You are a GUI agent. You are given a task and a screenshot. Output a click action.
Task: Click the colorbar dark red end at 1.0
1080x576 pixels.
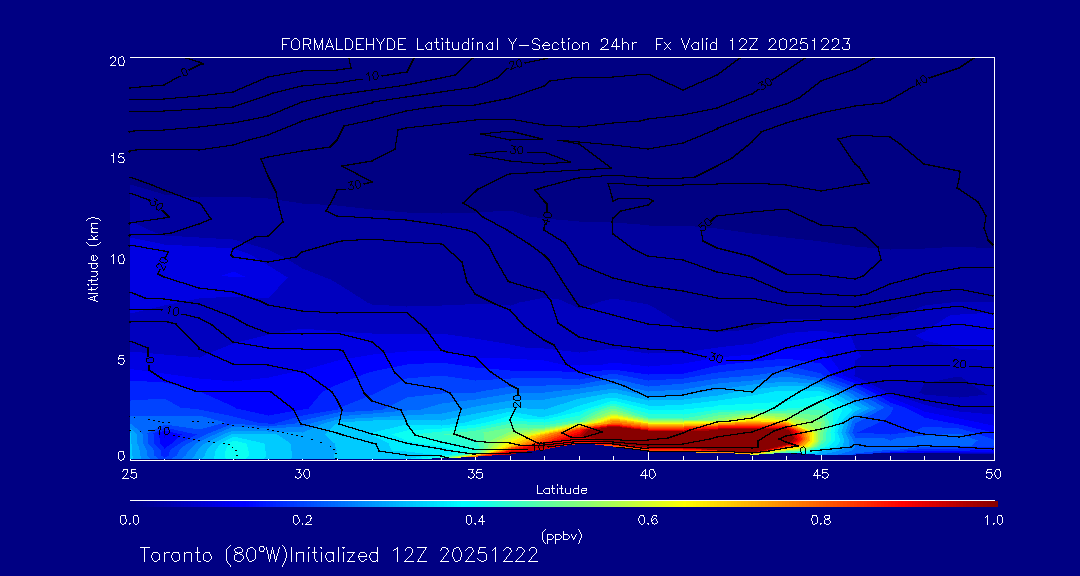(989, 504)
